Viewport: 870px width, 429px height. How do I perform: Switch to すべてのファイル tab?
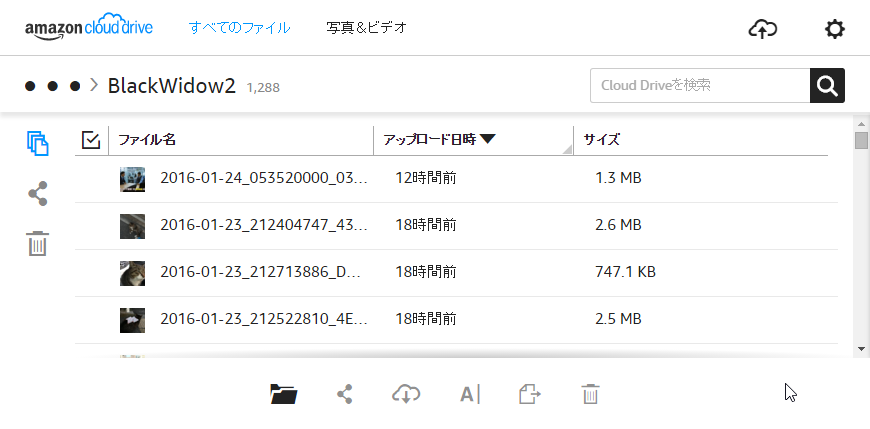(x=239, y=27)
